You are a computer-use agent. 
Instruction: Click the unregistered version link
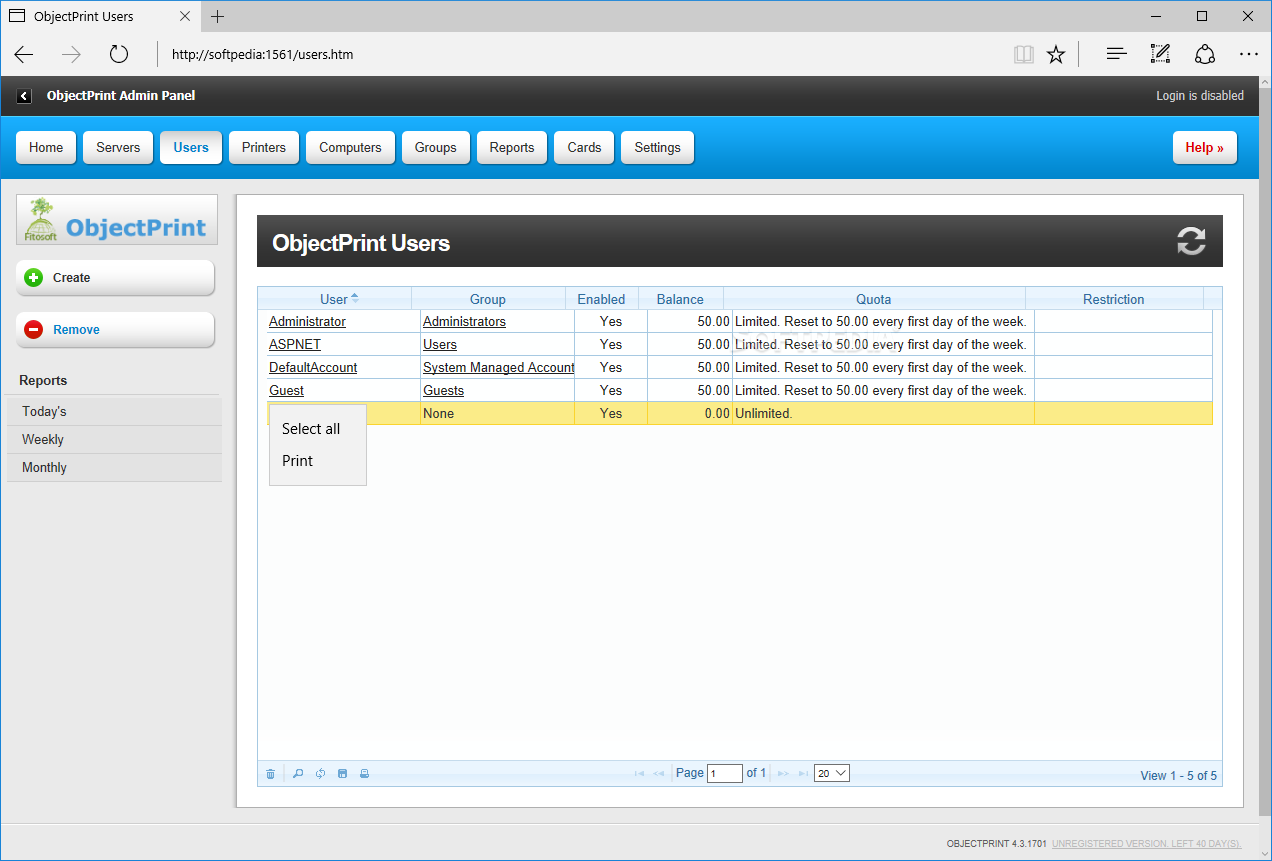[x=1146, y=844]
